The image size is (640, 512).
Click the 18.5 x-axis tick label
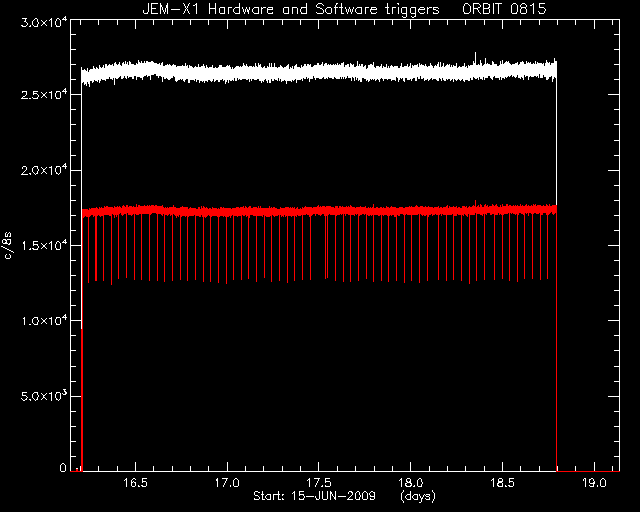click(502, 483)
